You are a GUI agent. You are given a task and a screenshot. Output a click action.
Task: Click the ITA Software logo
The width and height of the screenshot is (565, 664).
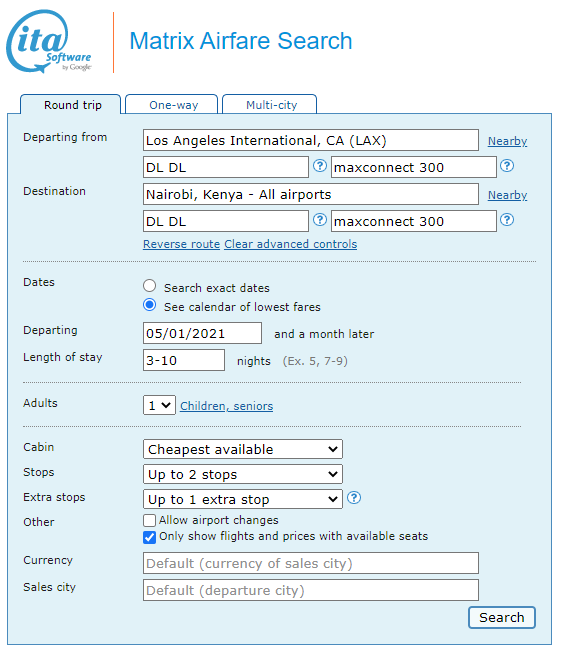[x=49, y=41]
